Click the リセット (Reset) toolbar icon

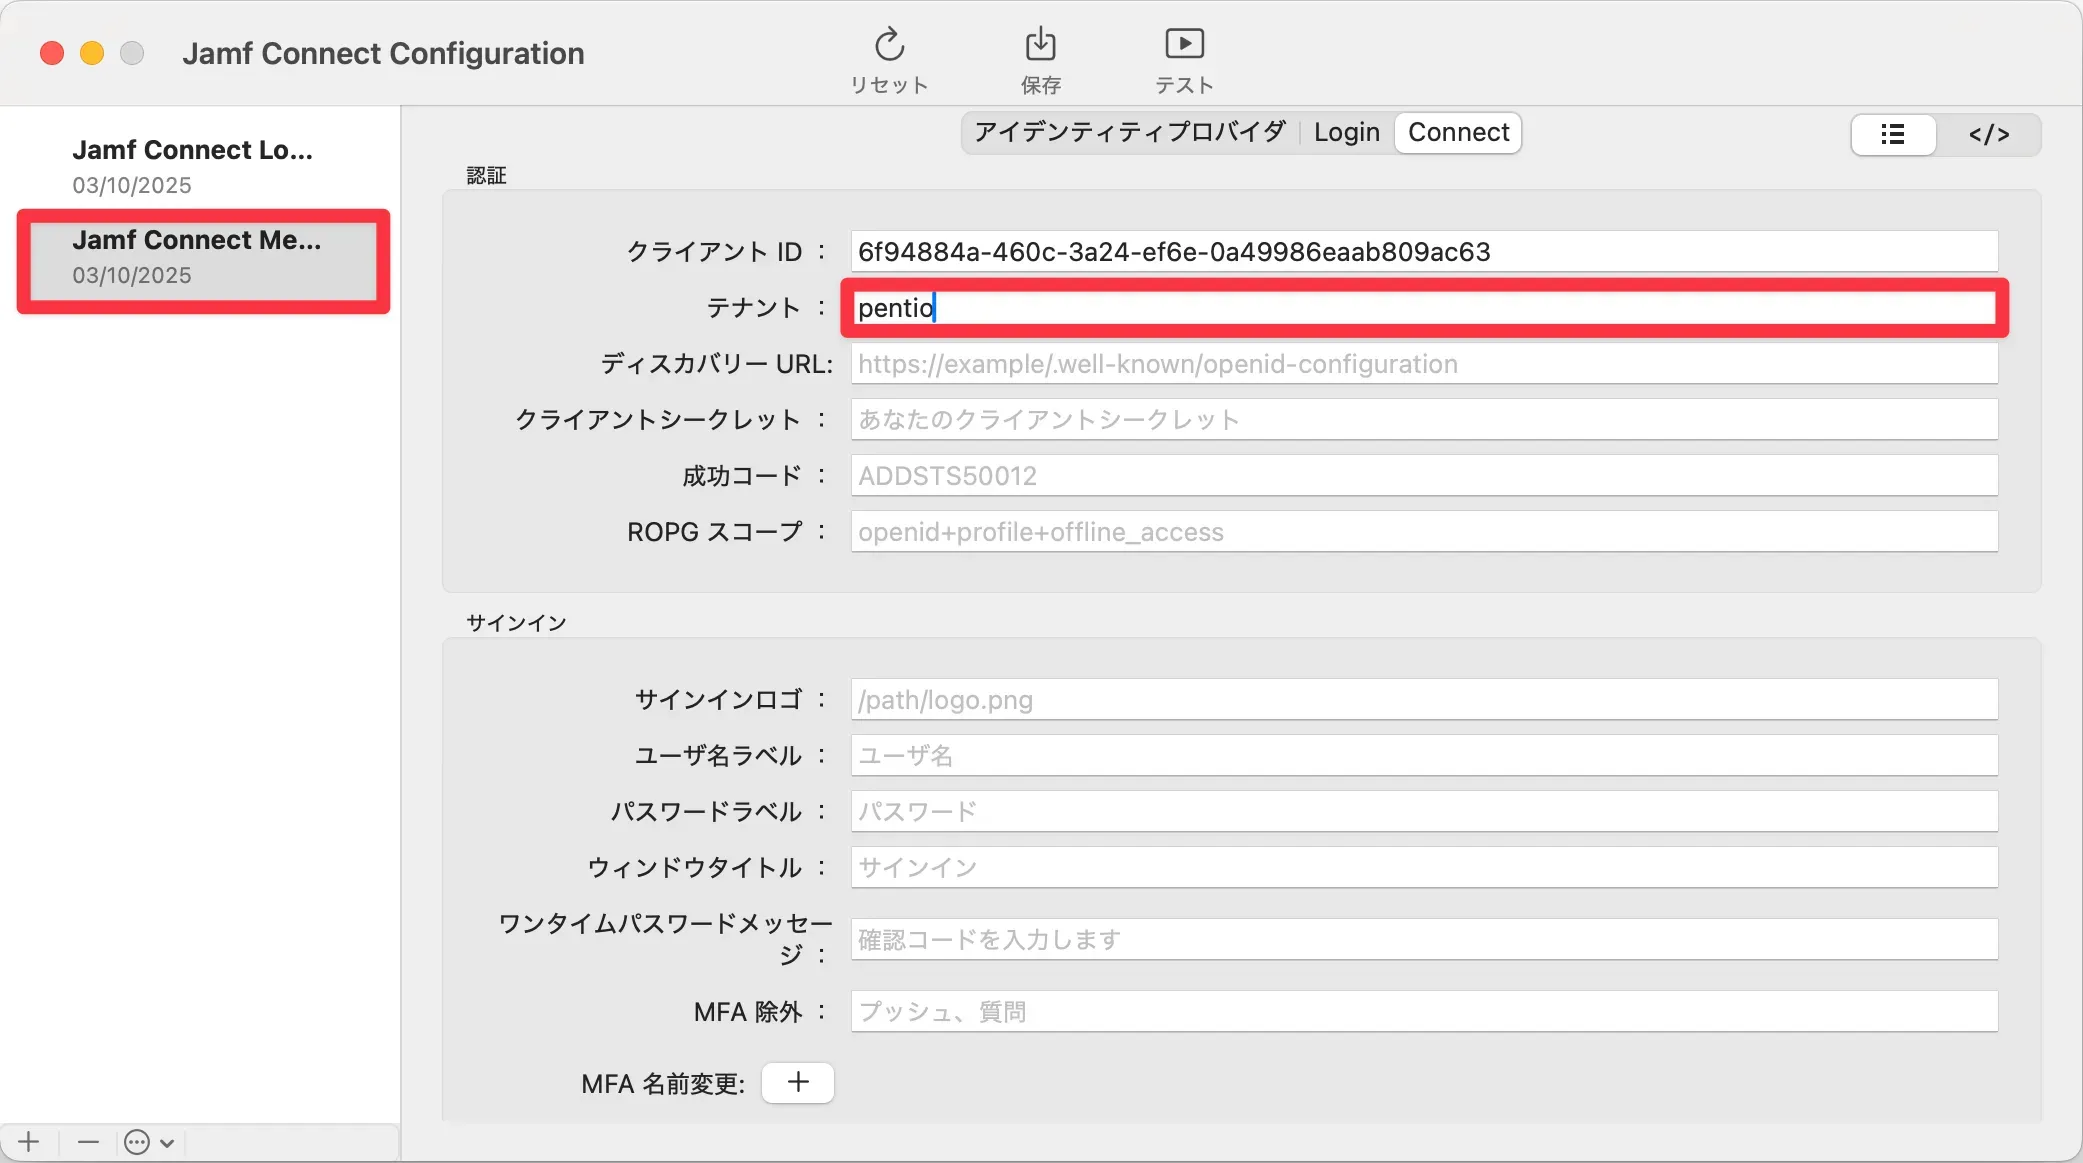889,46
